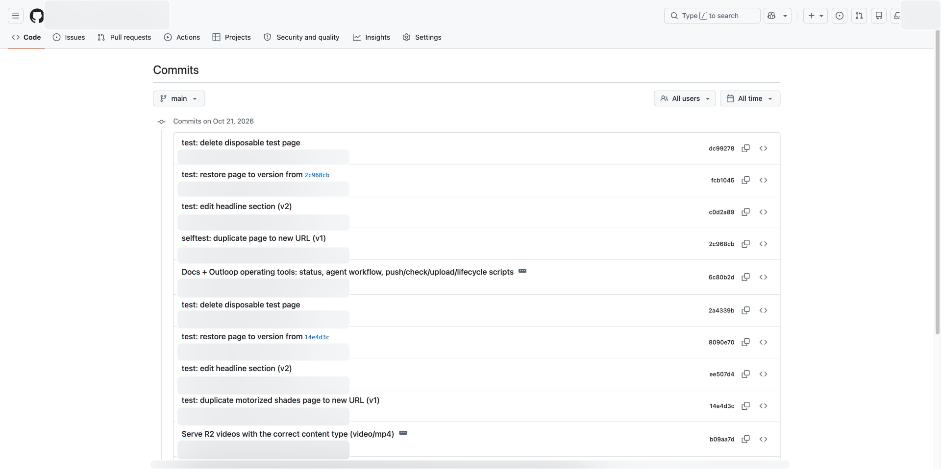Browse repository at commit ee507d4
Image resolution: width=941 pixels, height=469 pixels.
click(x=763, y=374)
